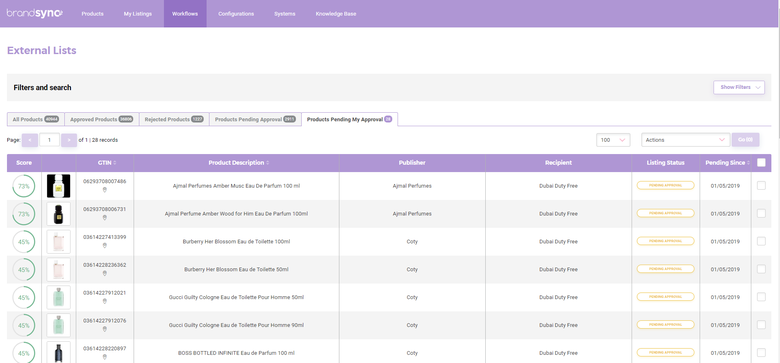Click 45% score circle for Her Blossom 100ml
This screenshot has height=363, width=780.
24,242
